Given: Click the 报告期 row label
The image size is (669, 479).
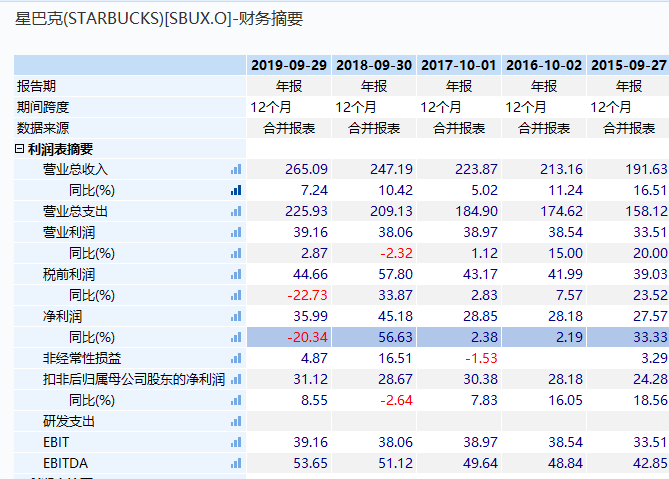Looking at the screenshot, I should (x=36, y=86).
